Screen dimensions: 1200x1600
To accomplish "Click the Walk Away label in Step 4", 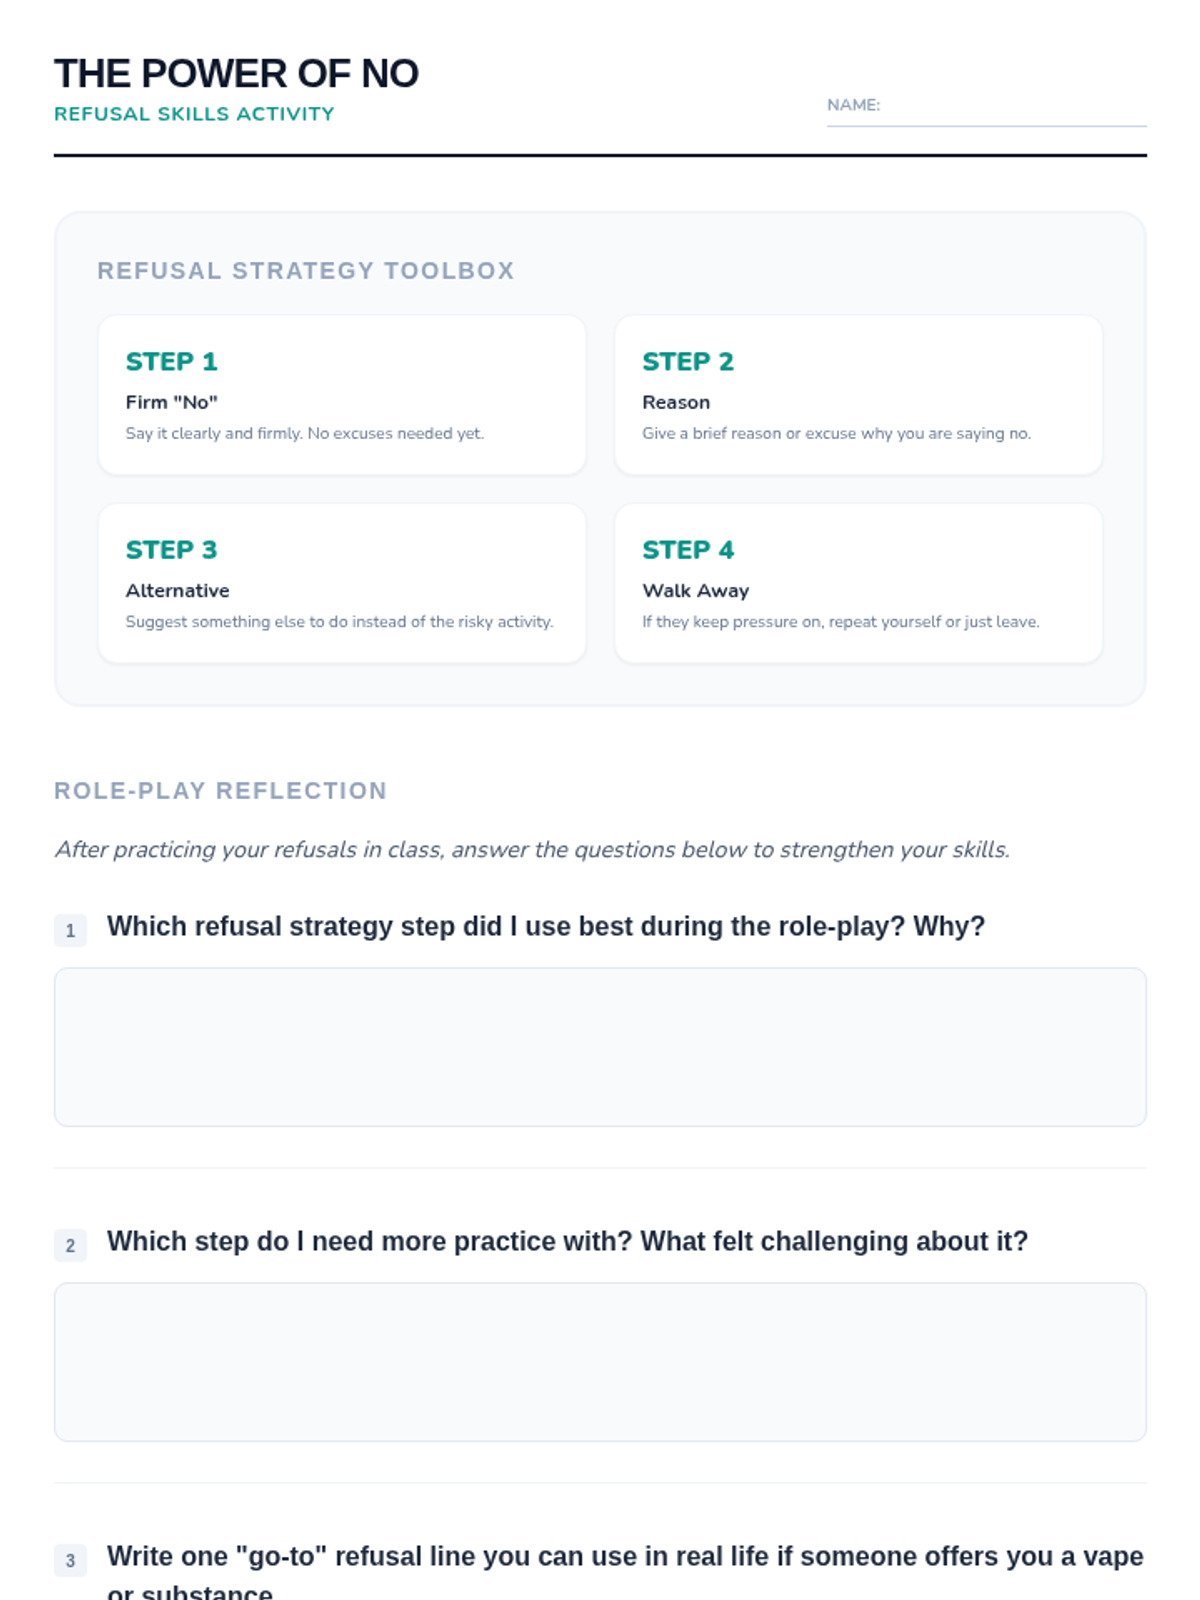I will [x=695, y=590].
